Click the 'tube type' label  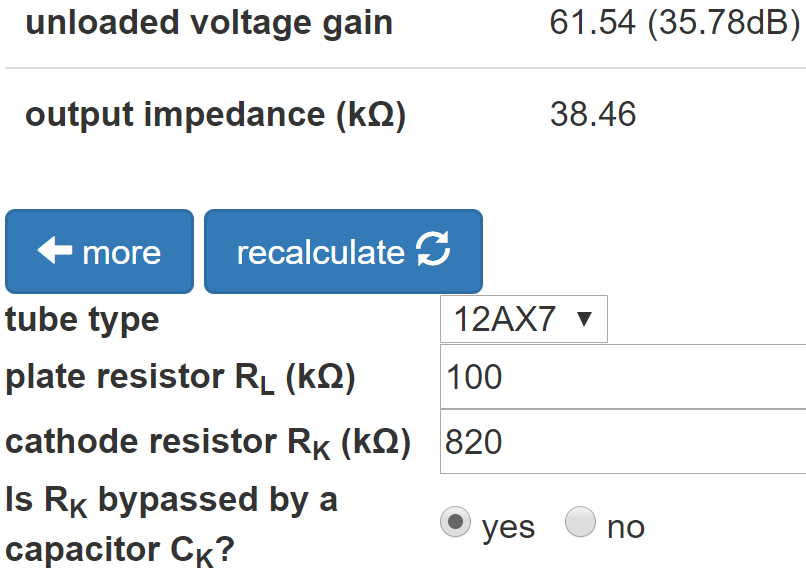pyautogui.click(x=82, y=321)
